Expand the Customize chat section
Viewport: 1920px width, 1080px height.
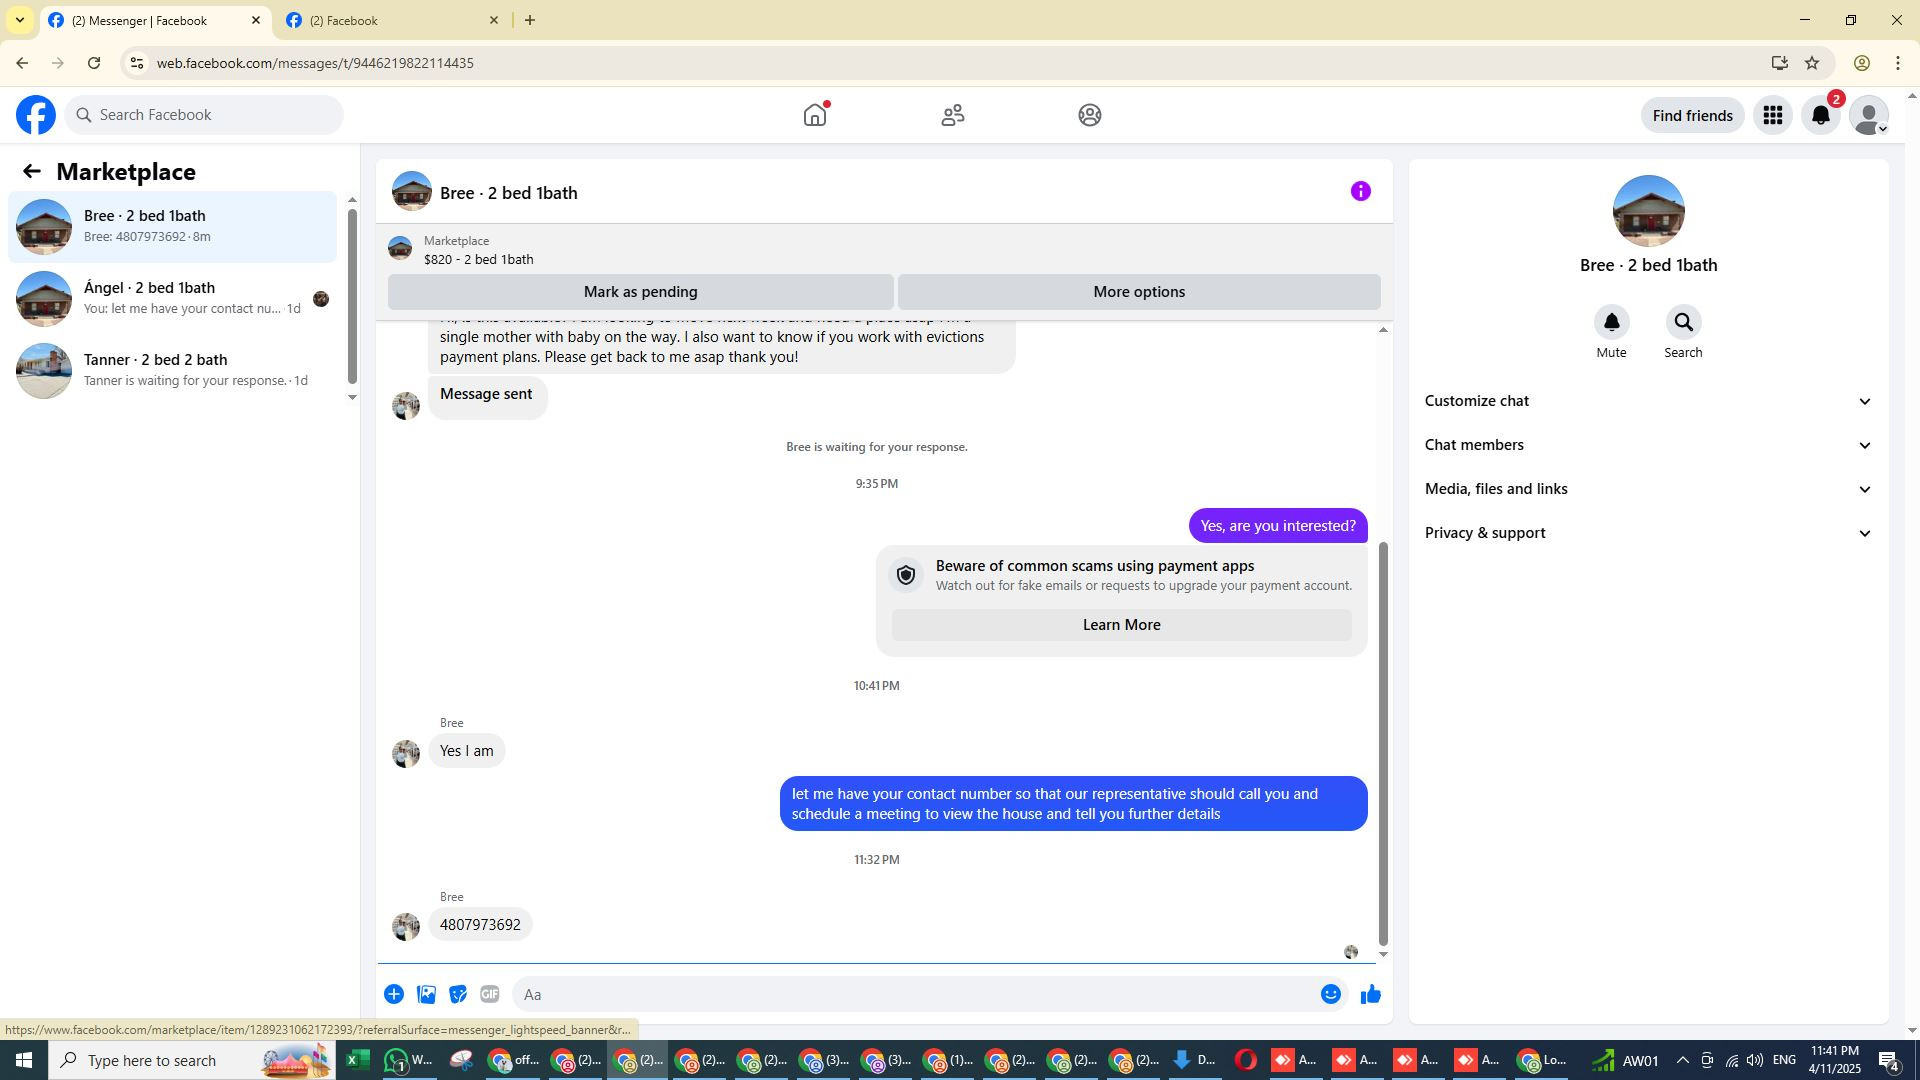click(x=1648, y=401)
